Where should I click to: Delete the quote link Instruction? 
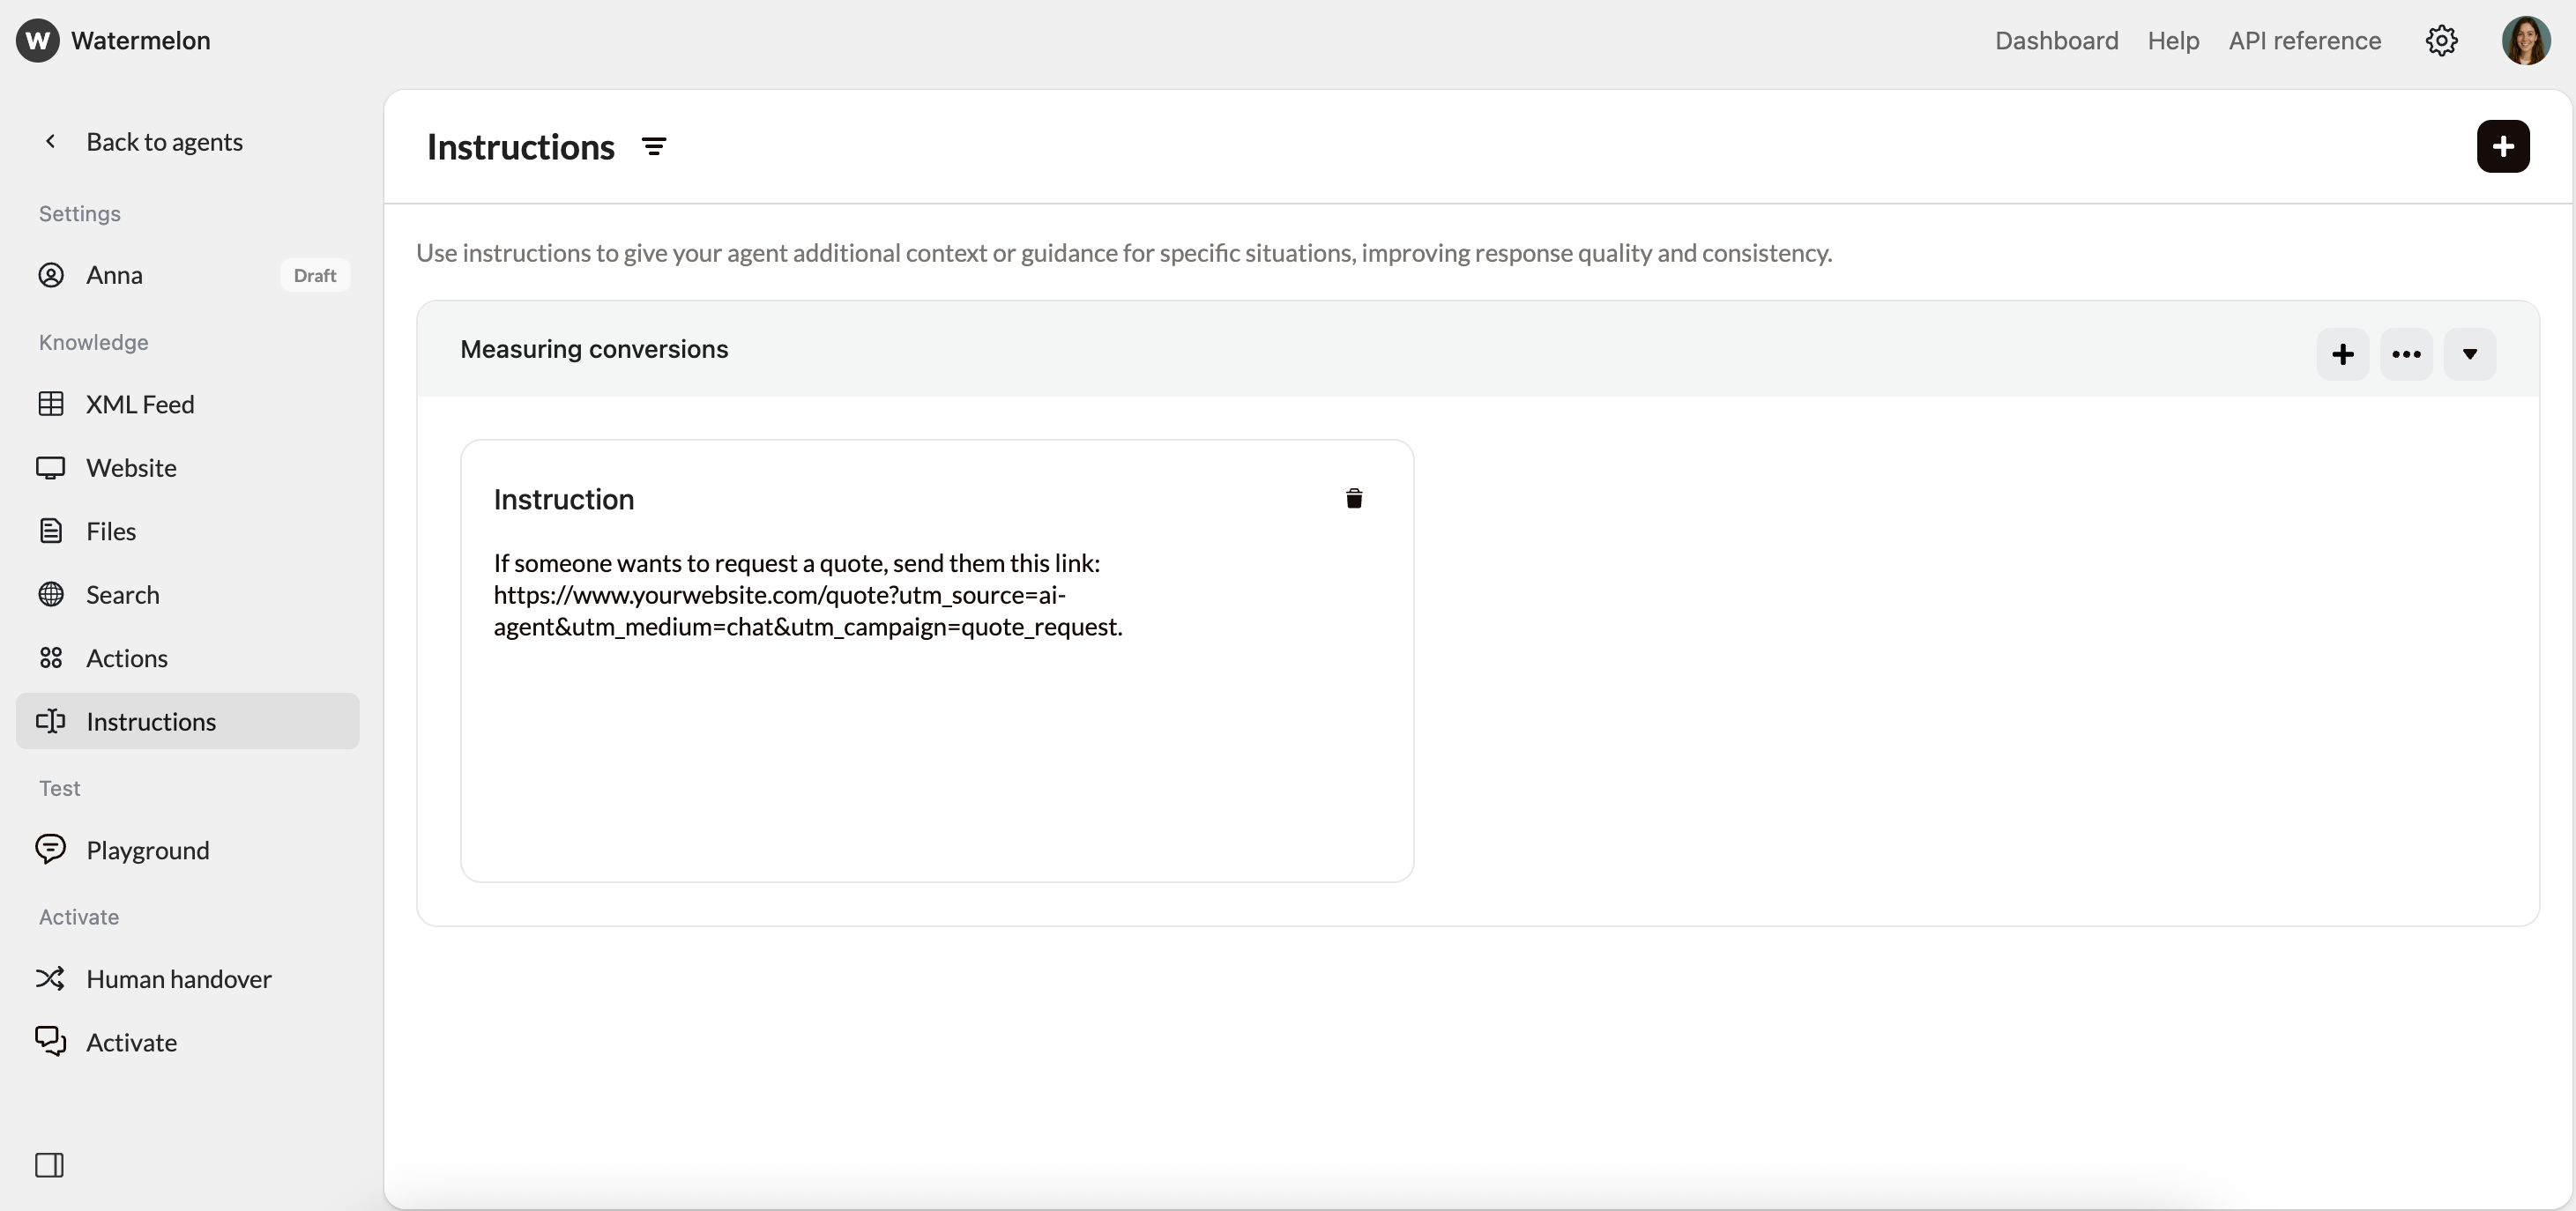[x=1354, y=498]
